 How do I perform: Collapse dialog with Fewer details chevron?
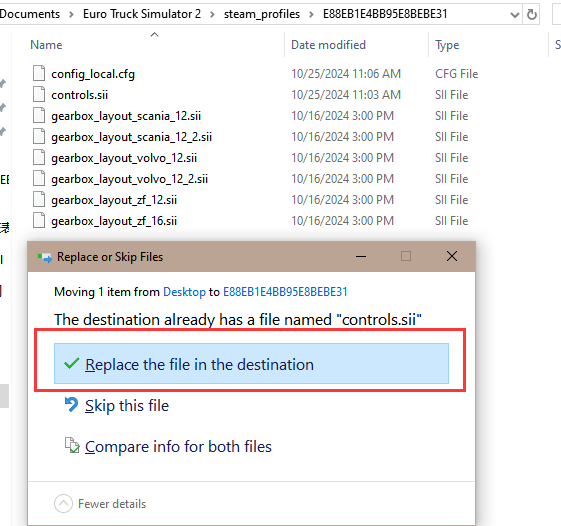[x=63, y=503]
